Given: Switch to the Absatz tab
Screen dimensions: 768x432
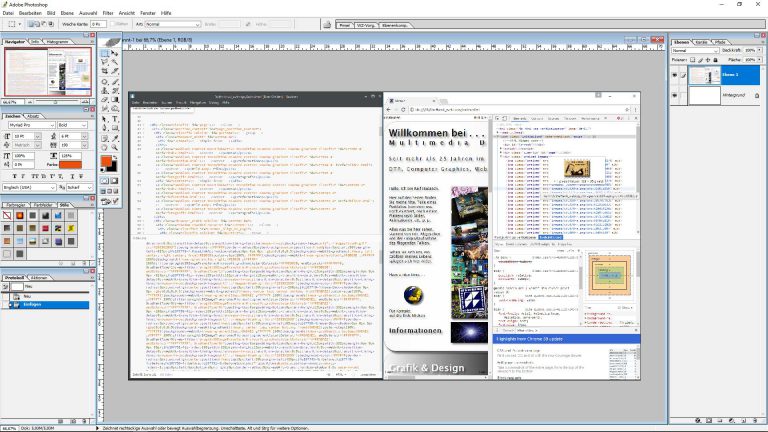Looking at the screenshot, I should coord(33,117).
